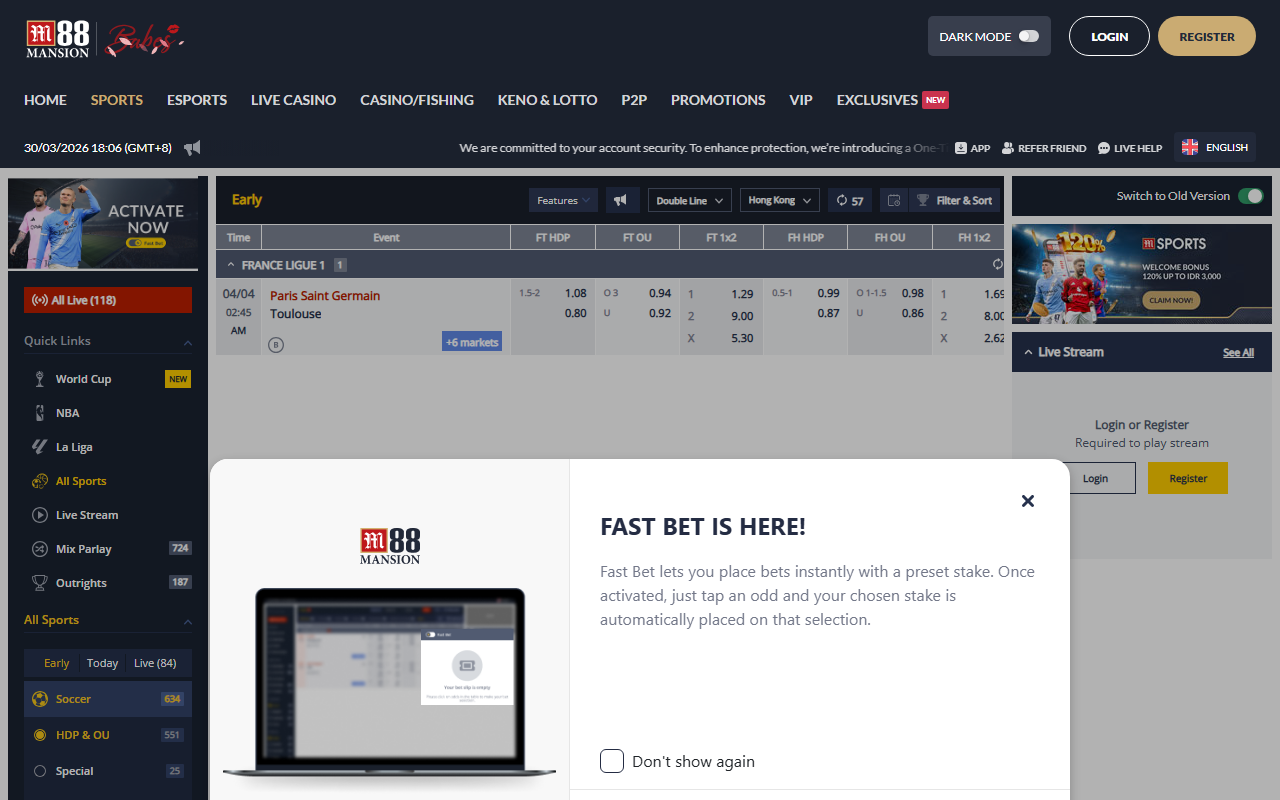This screenshot has height=800, width=1280.
Task: Click the gold Register button in header
Action: click(1206, 36)
